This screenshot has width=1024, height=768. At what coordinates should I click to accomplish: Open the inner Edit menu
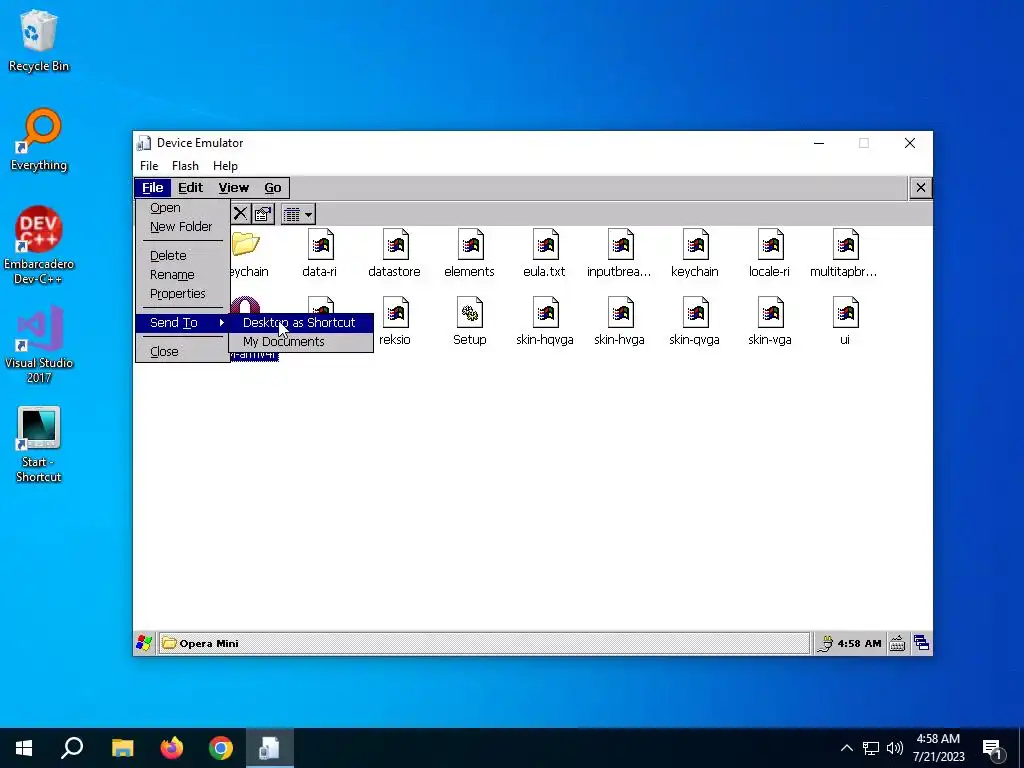(191, 188)
